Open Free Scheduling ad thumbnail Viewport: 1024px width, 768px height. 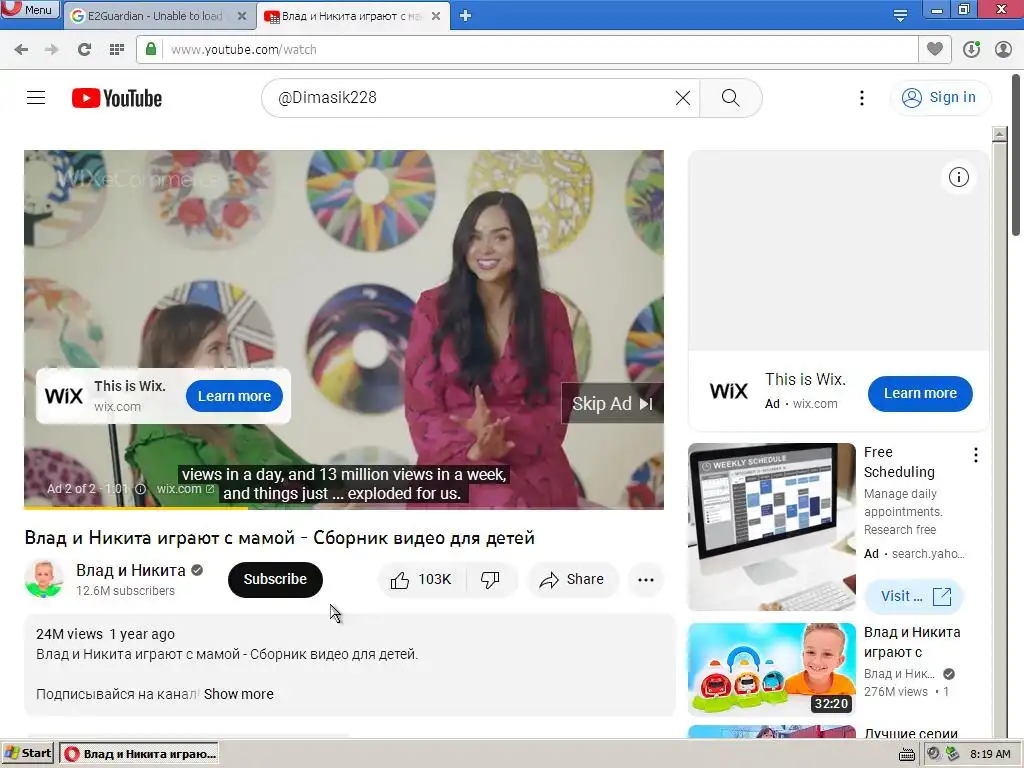coord(772,526)
